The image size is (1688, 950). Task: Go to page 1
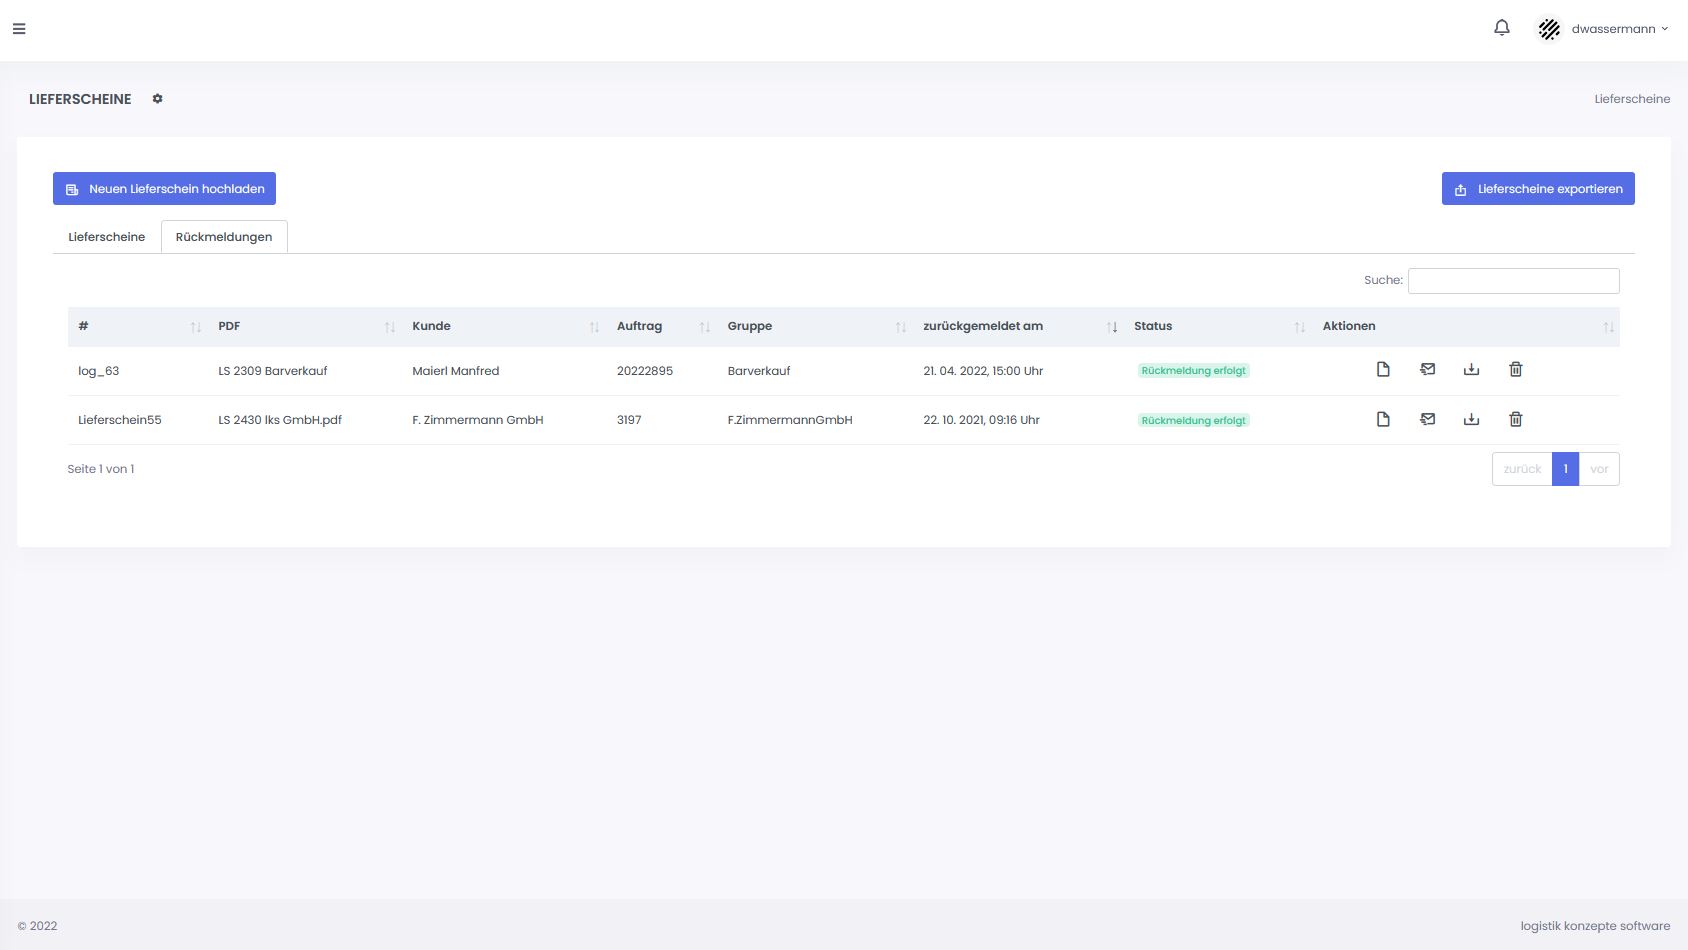pyautogui.click(x=1565, y=469)
